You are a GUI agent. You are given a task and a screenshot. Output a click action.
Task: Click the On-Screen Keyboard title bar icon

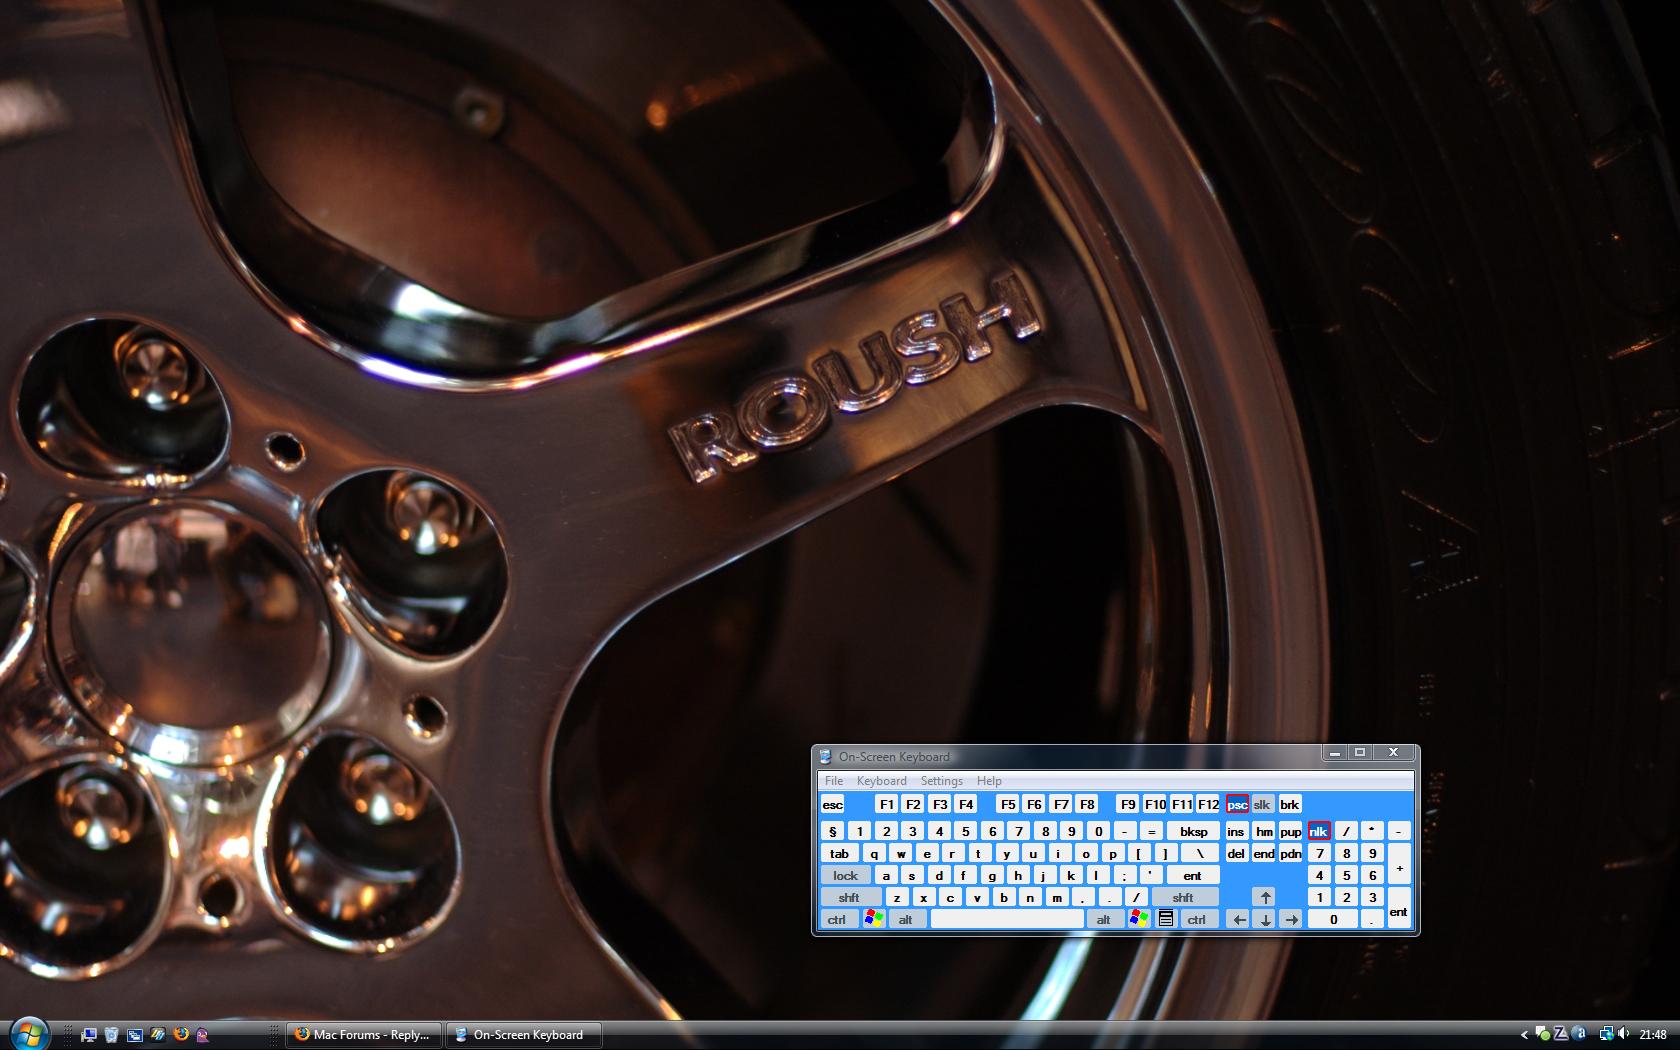(x=825, y=757)
